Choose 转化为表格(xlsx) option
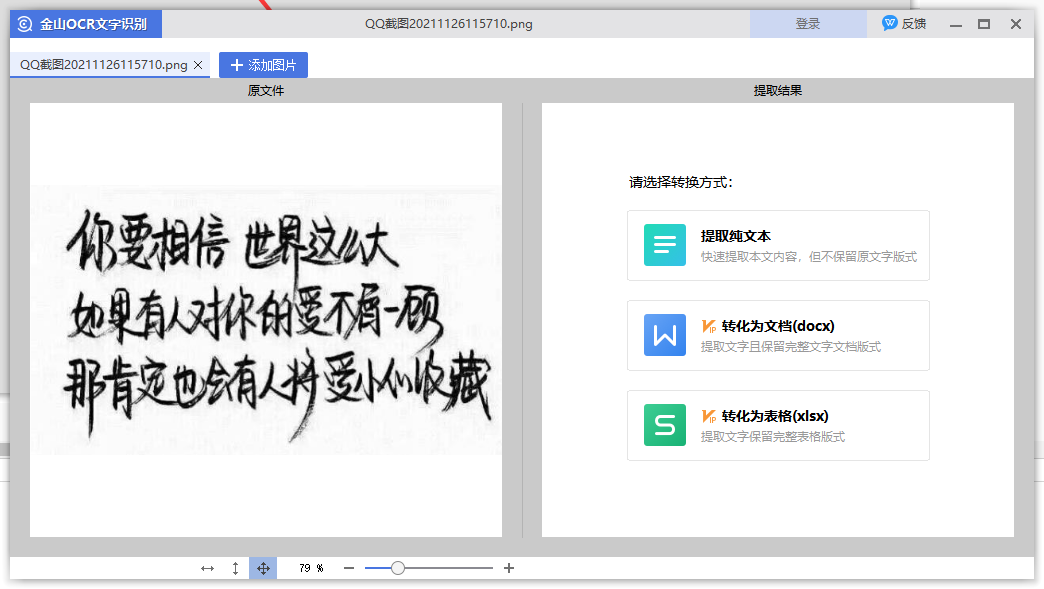The width and height of the screenshot is (1044, 589). pyautogui.click(x=778, y=425)
